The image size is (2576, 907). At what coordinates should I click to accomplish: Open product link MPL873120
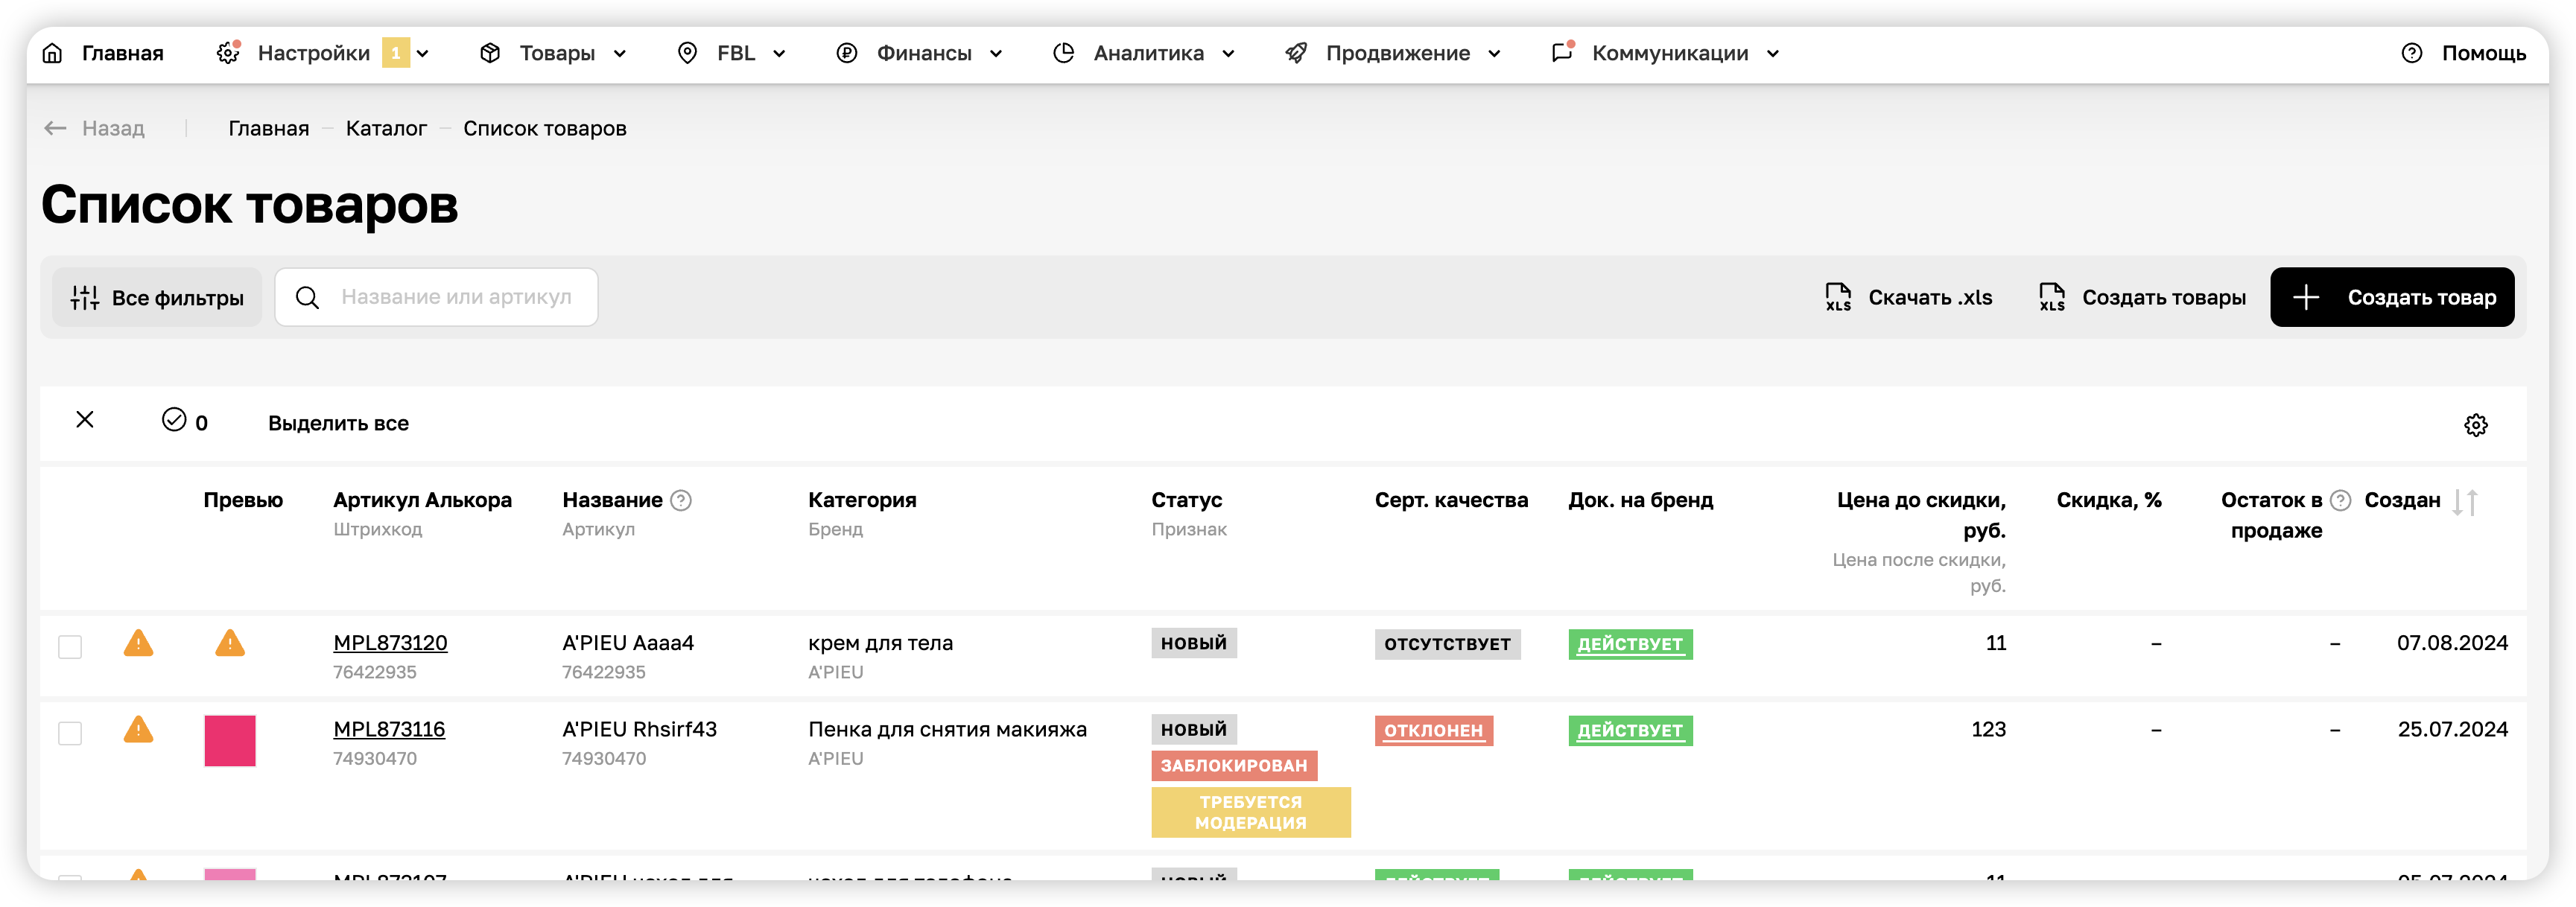(390, 643)
